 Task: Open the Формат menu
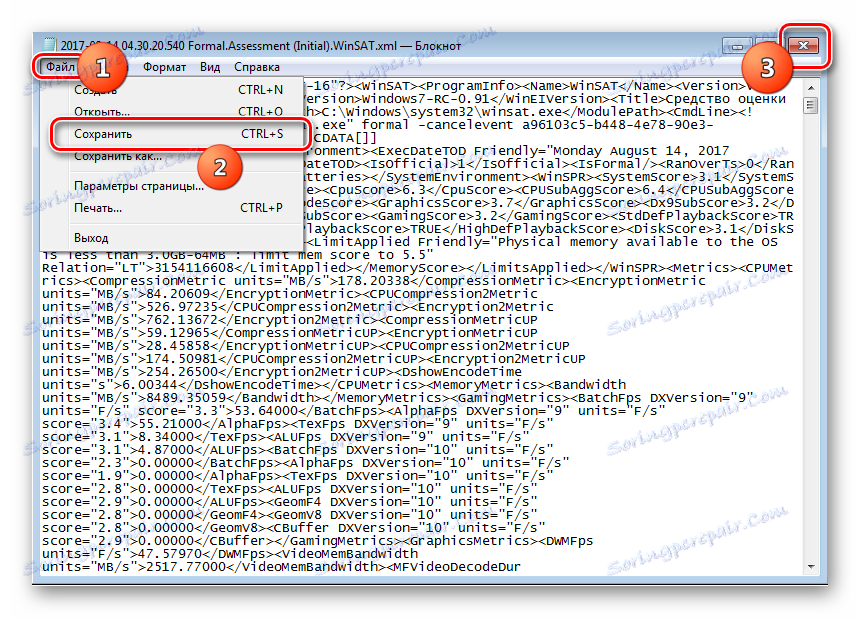pyautogui.click(x=164, y=67)
